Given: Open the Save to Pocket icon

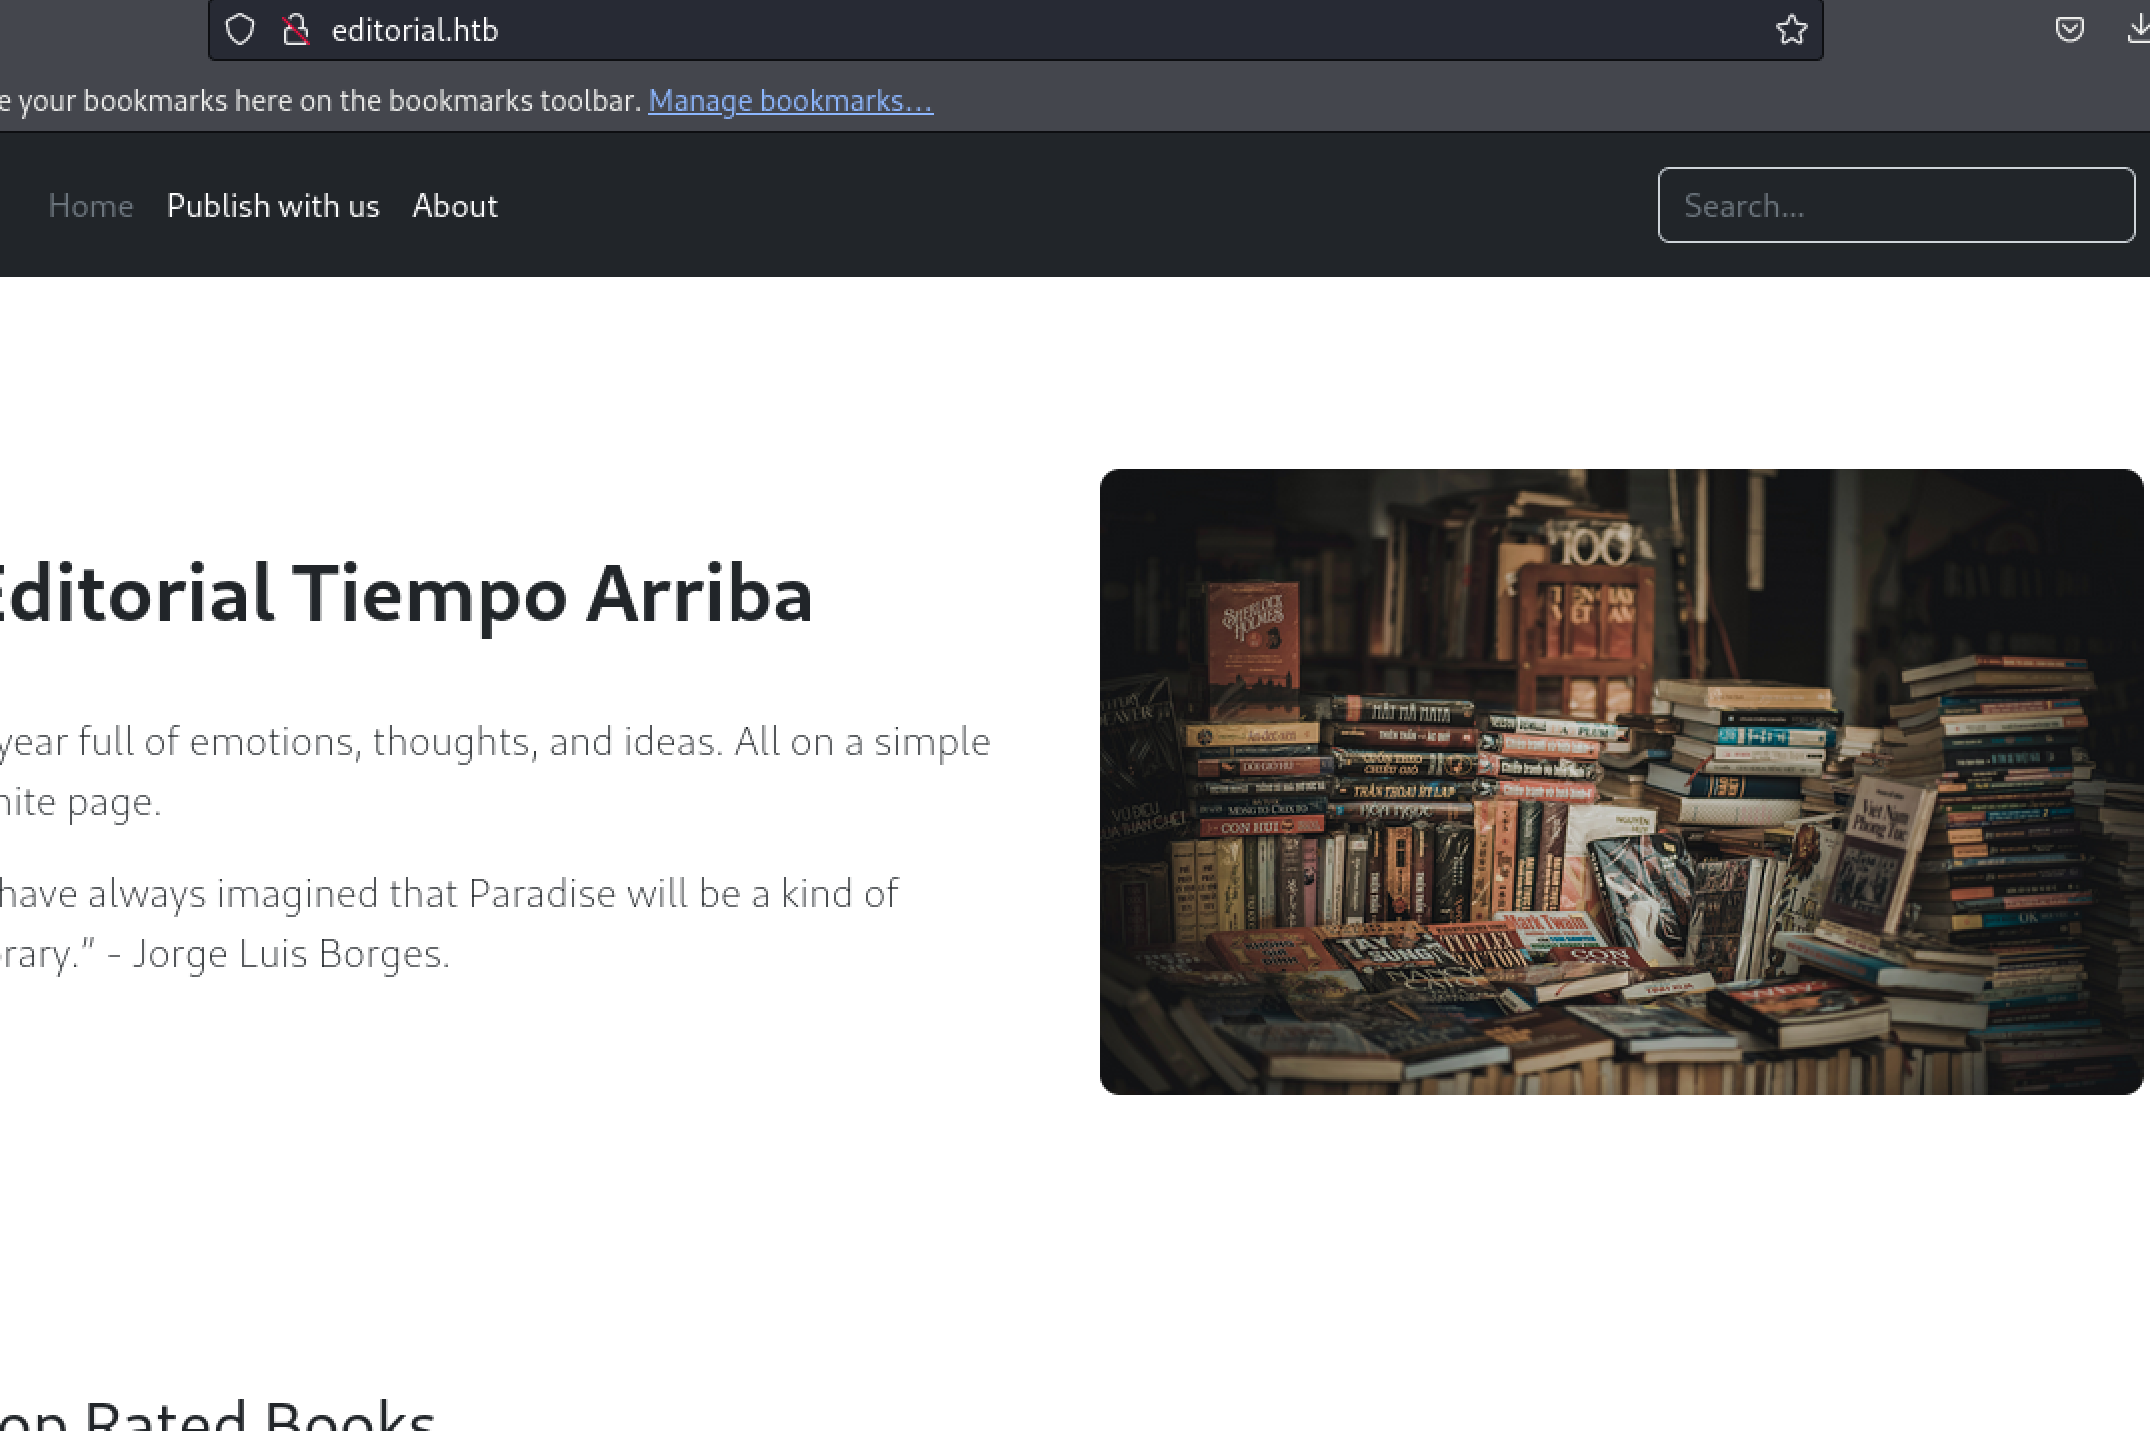Looking at the screenshot, I should tap(2069, 30).
